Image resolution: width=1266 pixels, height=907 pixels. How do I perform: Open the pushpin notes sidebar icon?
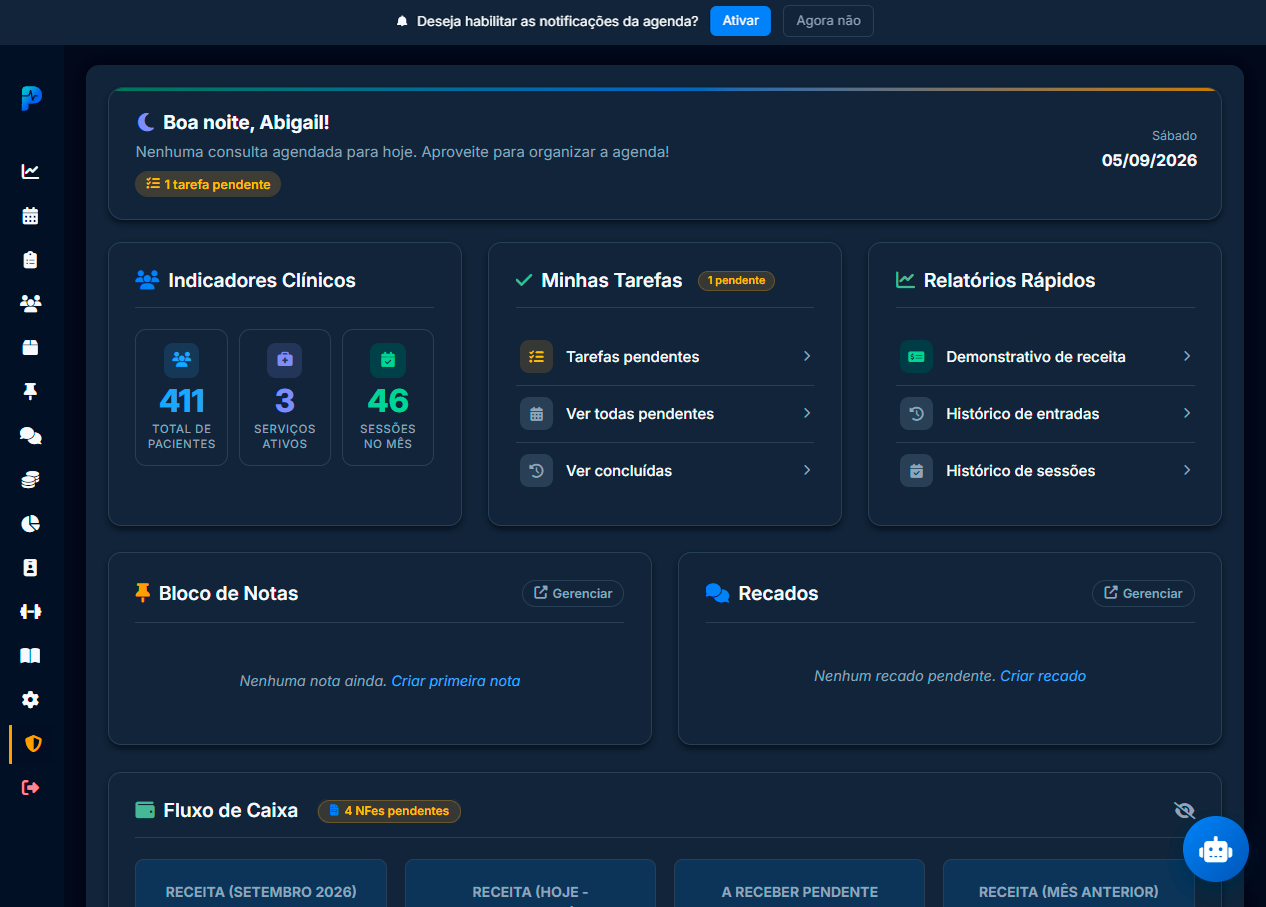click(31, 391)
